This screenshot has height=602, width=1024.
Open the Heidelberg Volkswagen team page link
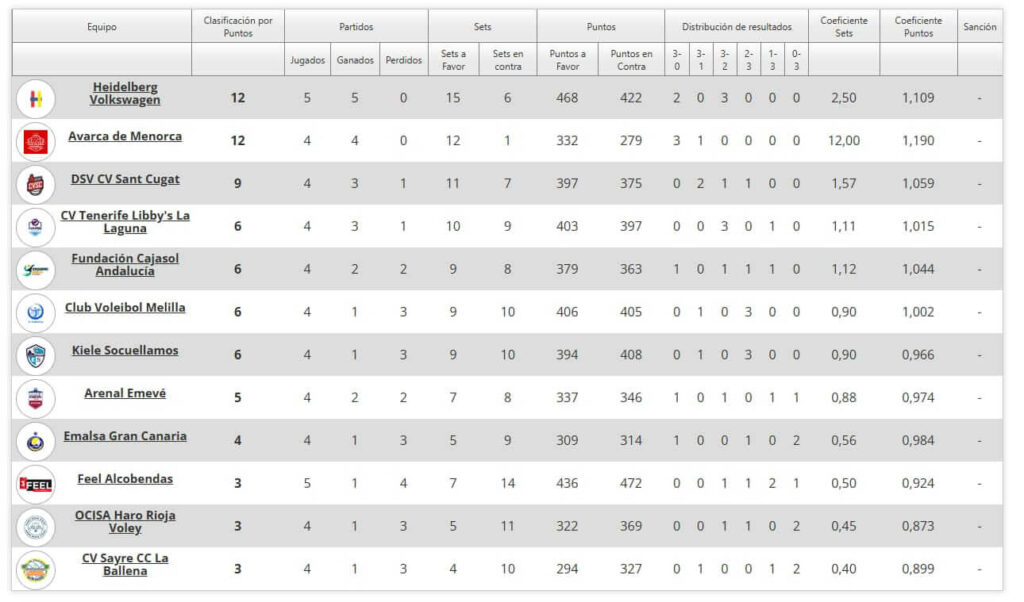123,96
